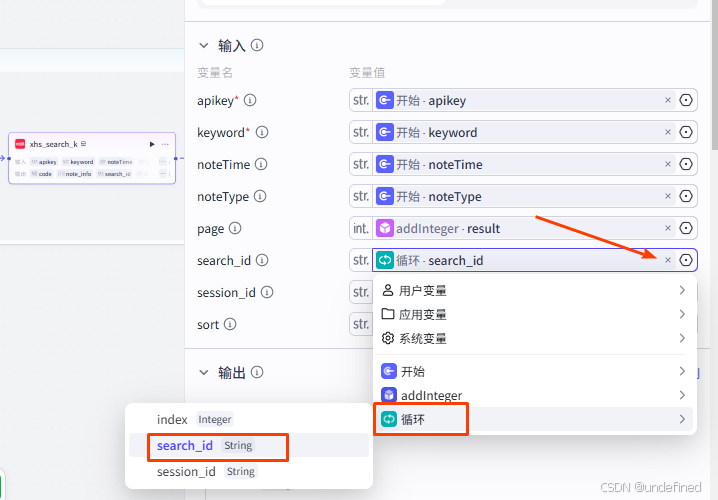This screenshot has width=718, height=500.
Task: Click the note_info output tag on node
Action: 75,174
